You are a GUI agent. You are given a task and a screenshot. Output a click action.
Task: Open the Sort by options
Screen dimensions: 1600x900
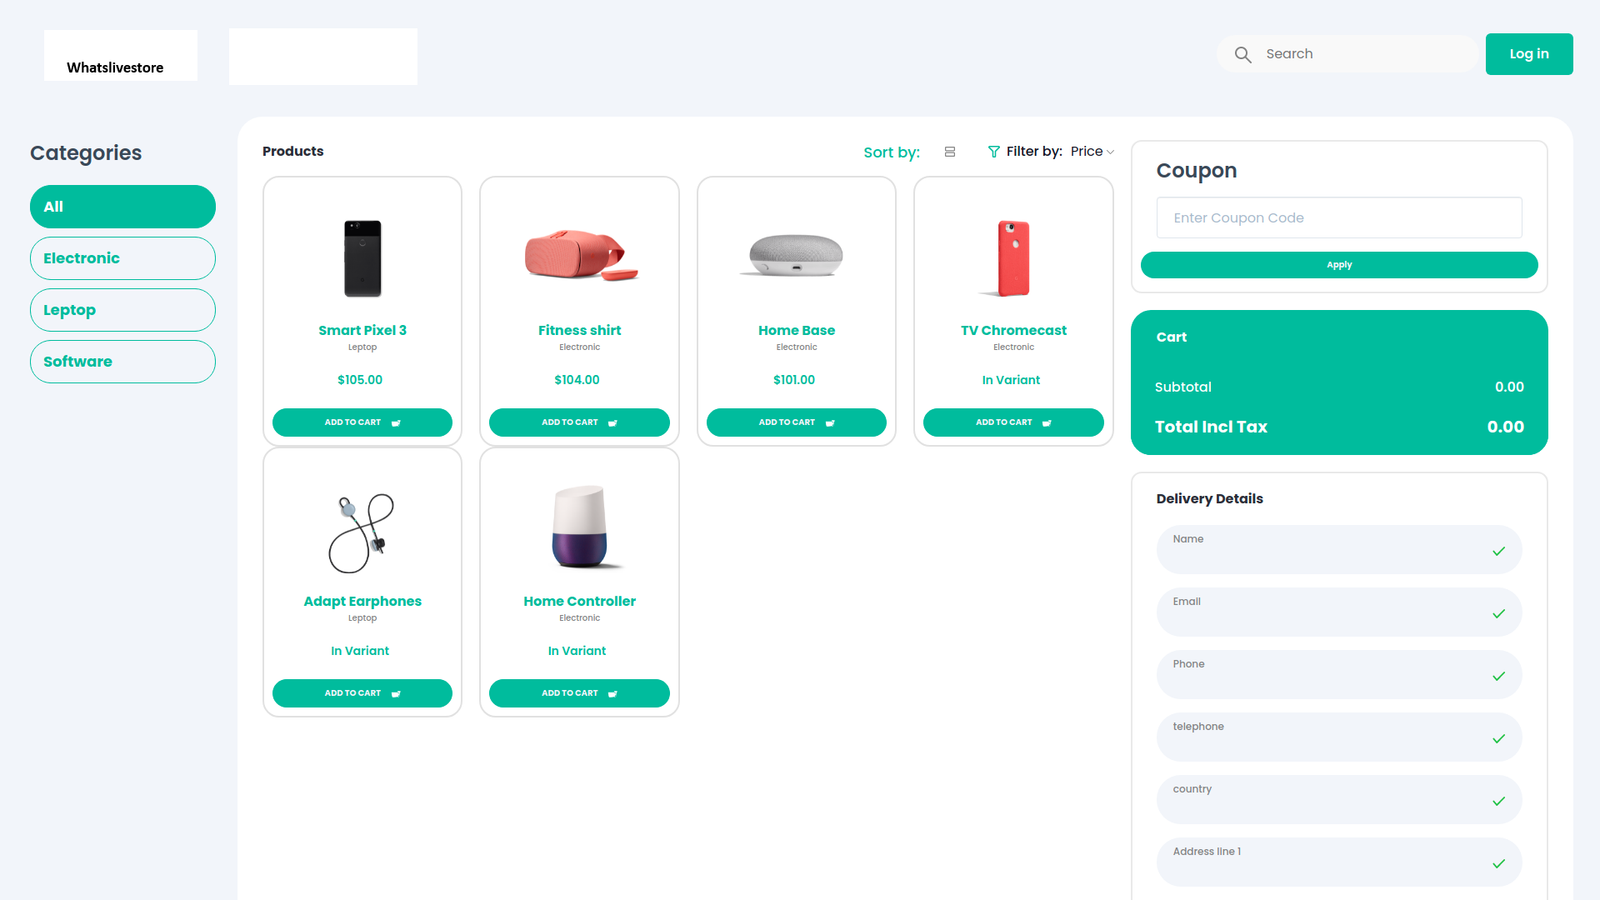tap(891, 152)
